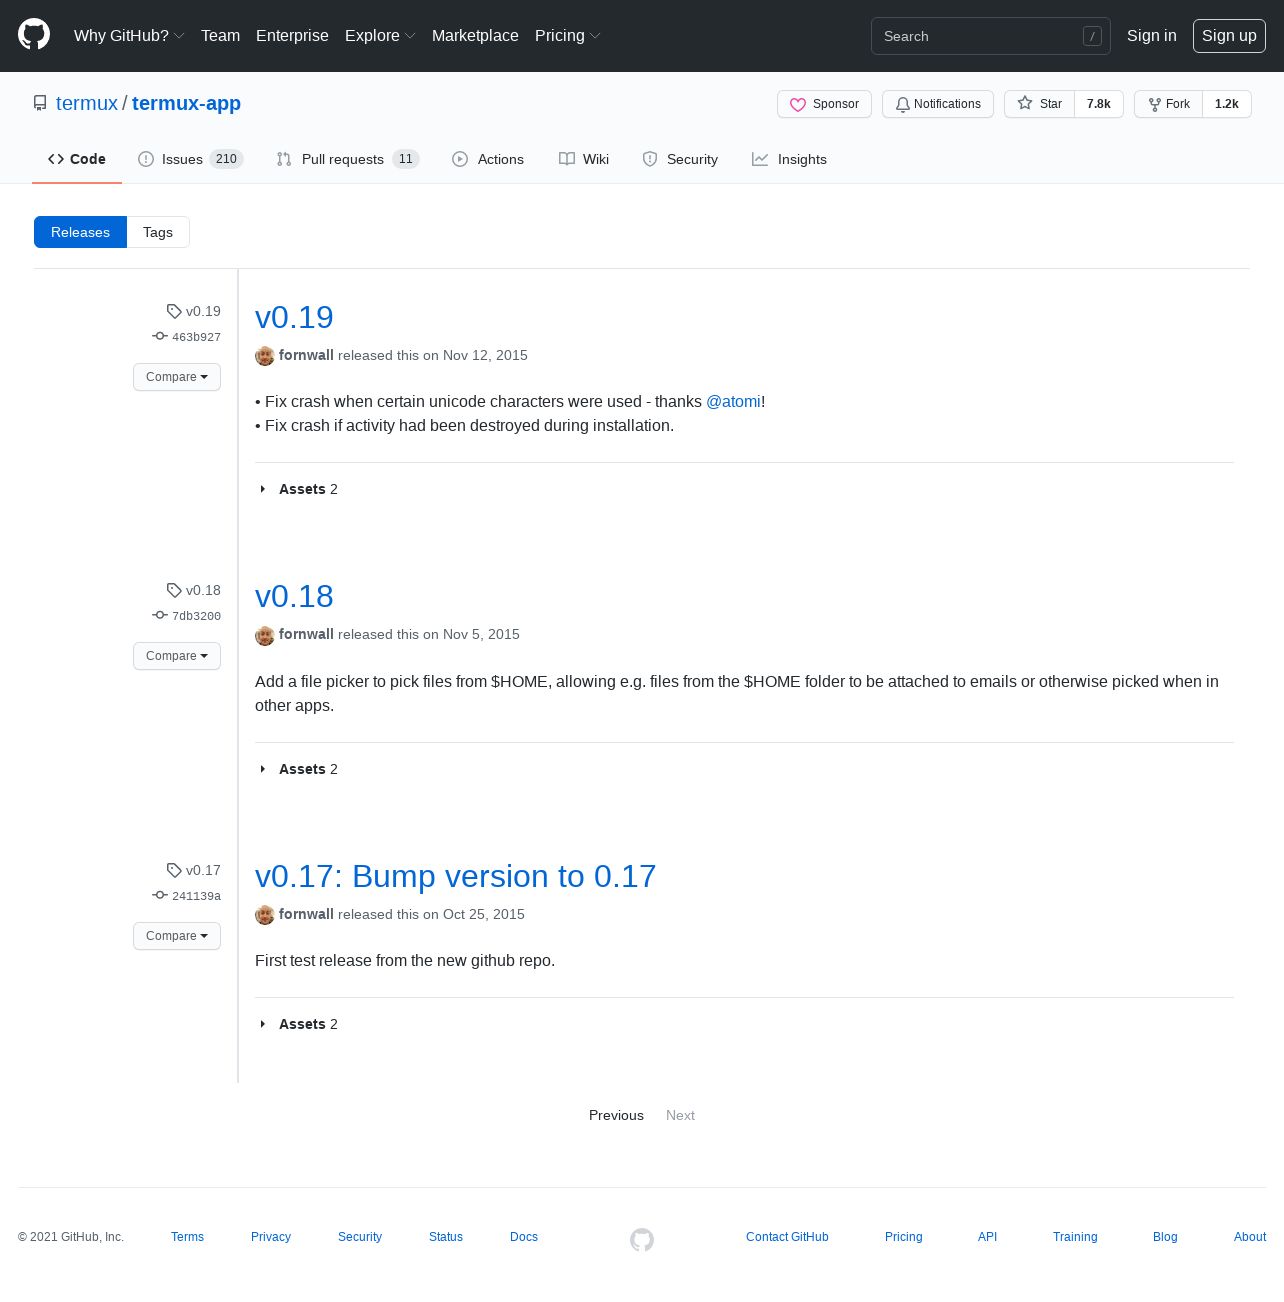Screen dimensions: 1284x1302
Task: Open Contact GitHub footer link
Action: point(787,1237)
